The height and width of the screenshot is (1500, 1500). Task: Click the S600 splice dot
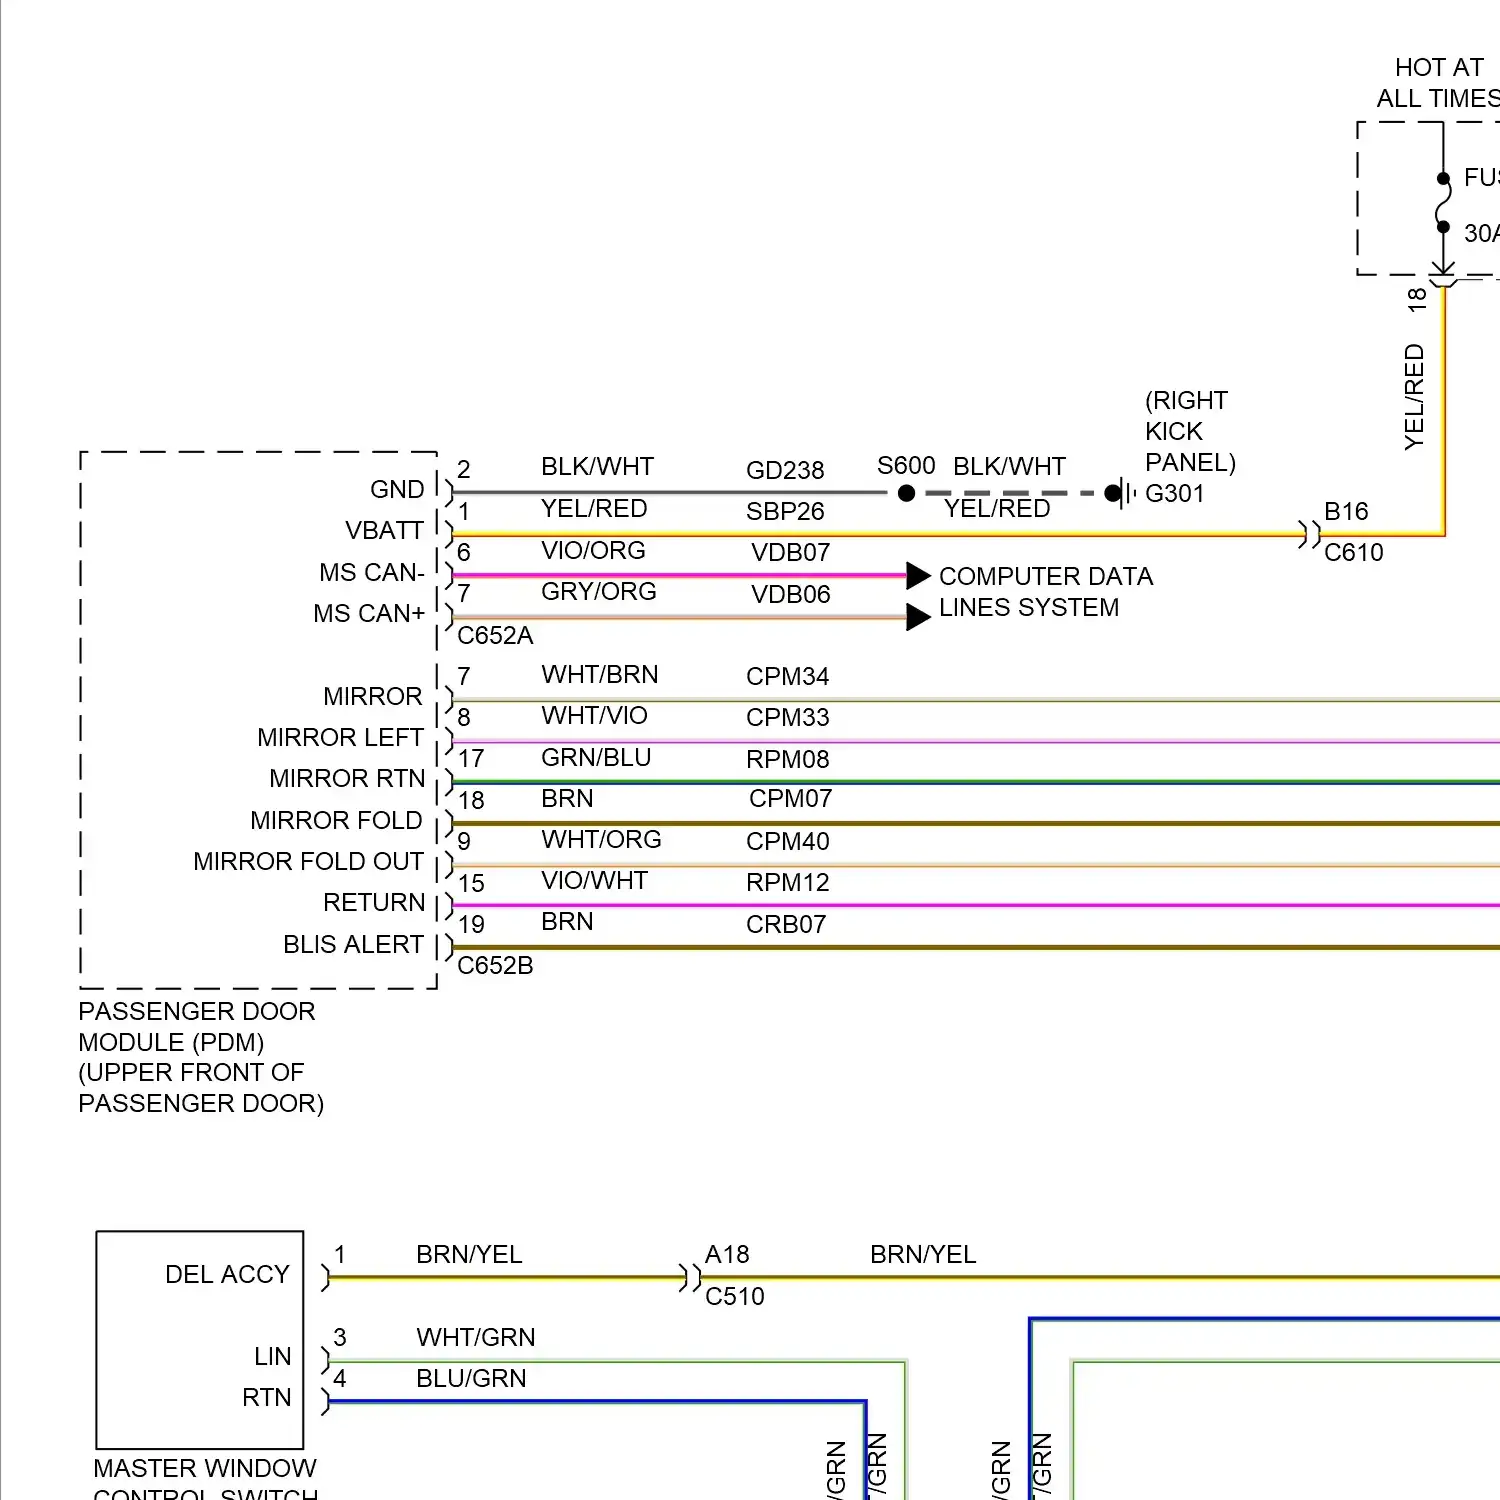[906, 493]
